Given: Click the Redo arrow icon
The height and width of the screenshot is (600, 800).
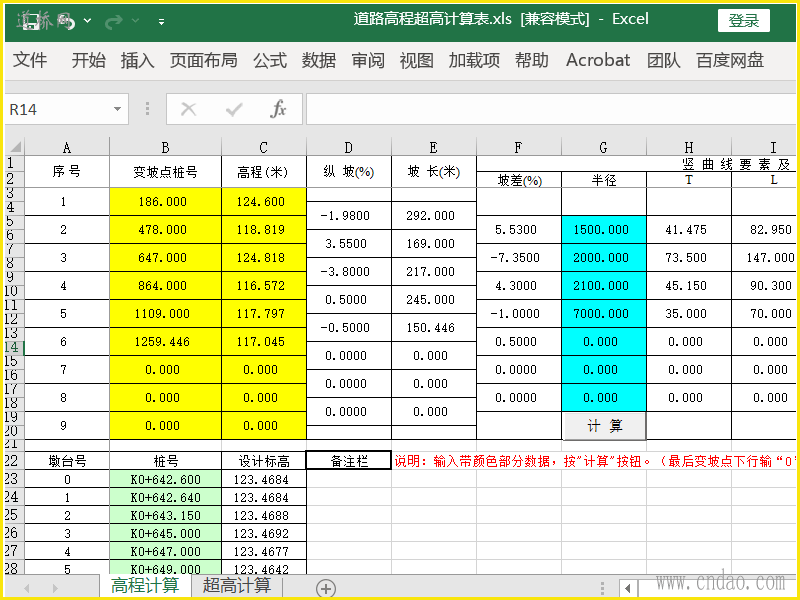Looking at the screenshot, I should [x=113, y=21].
